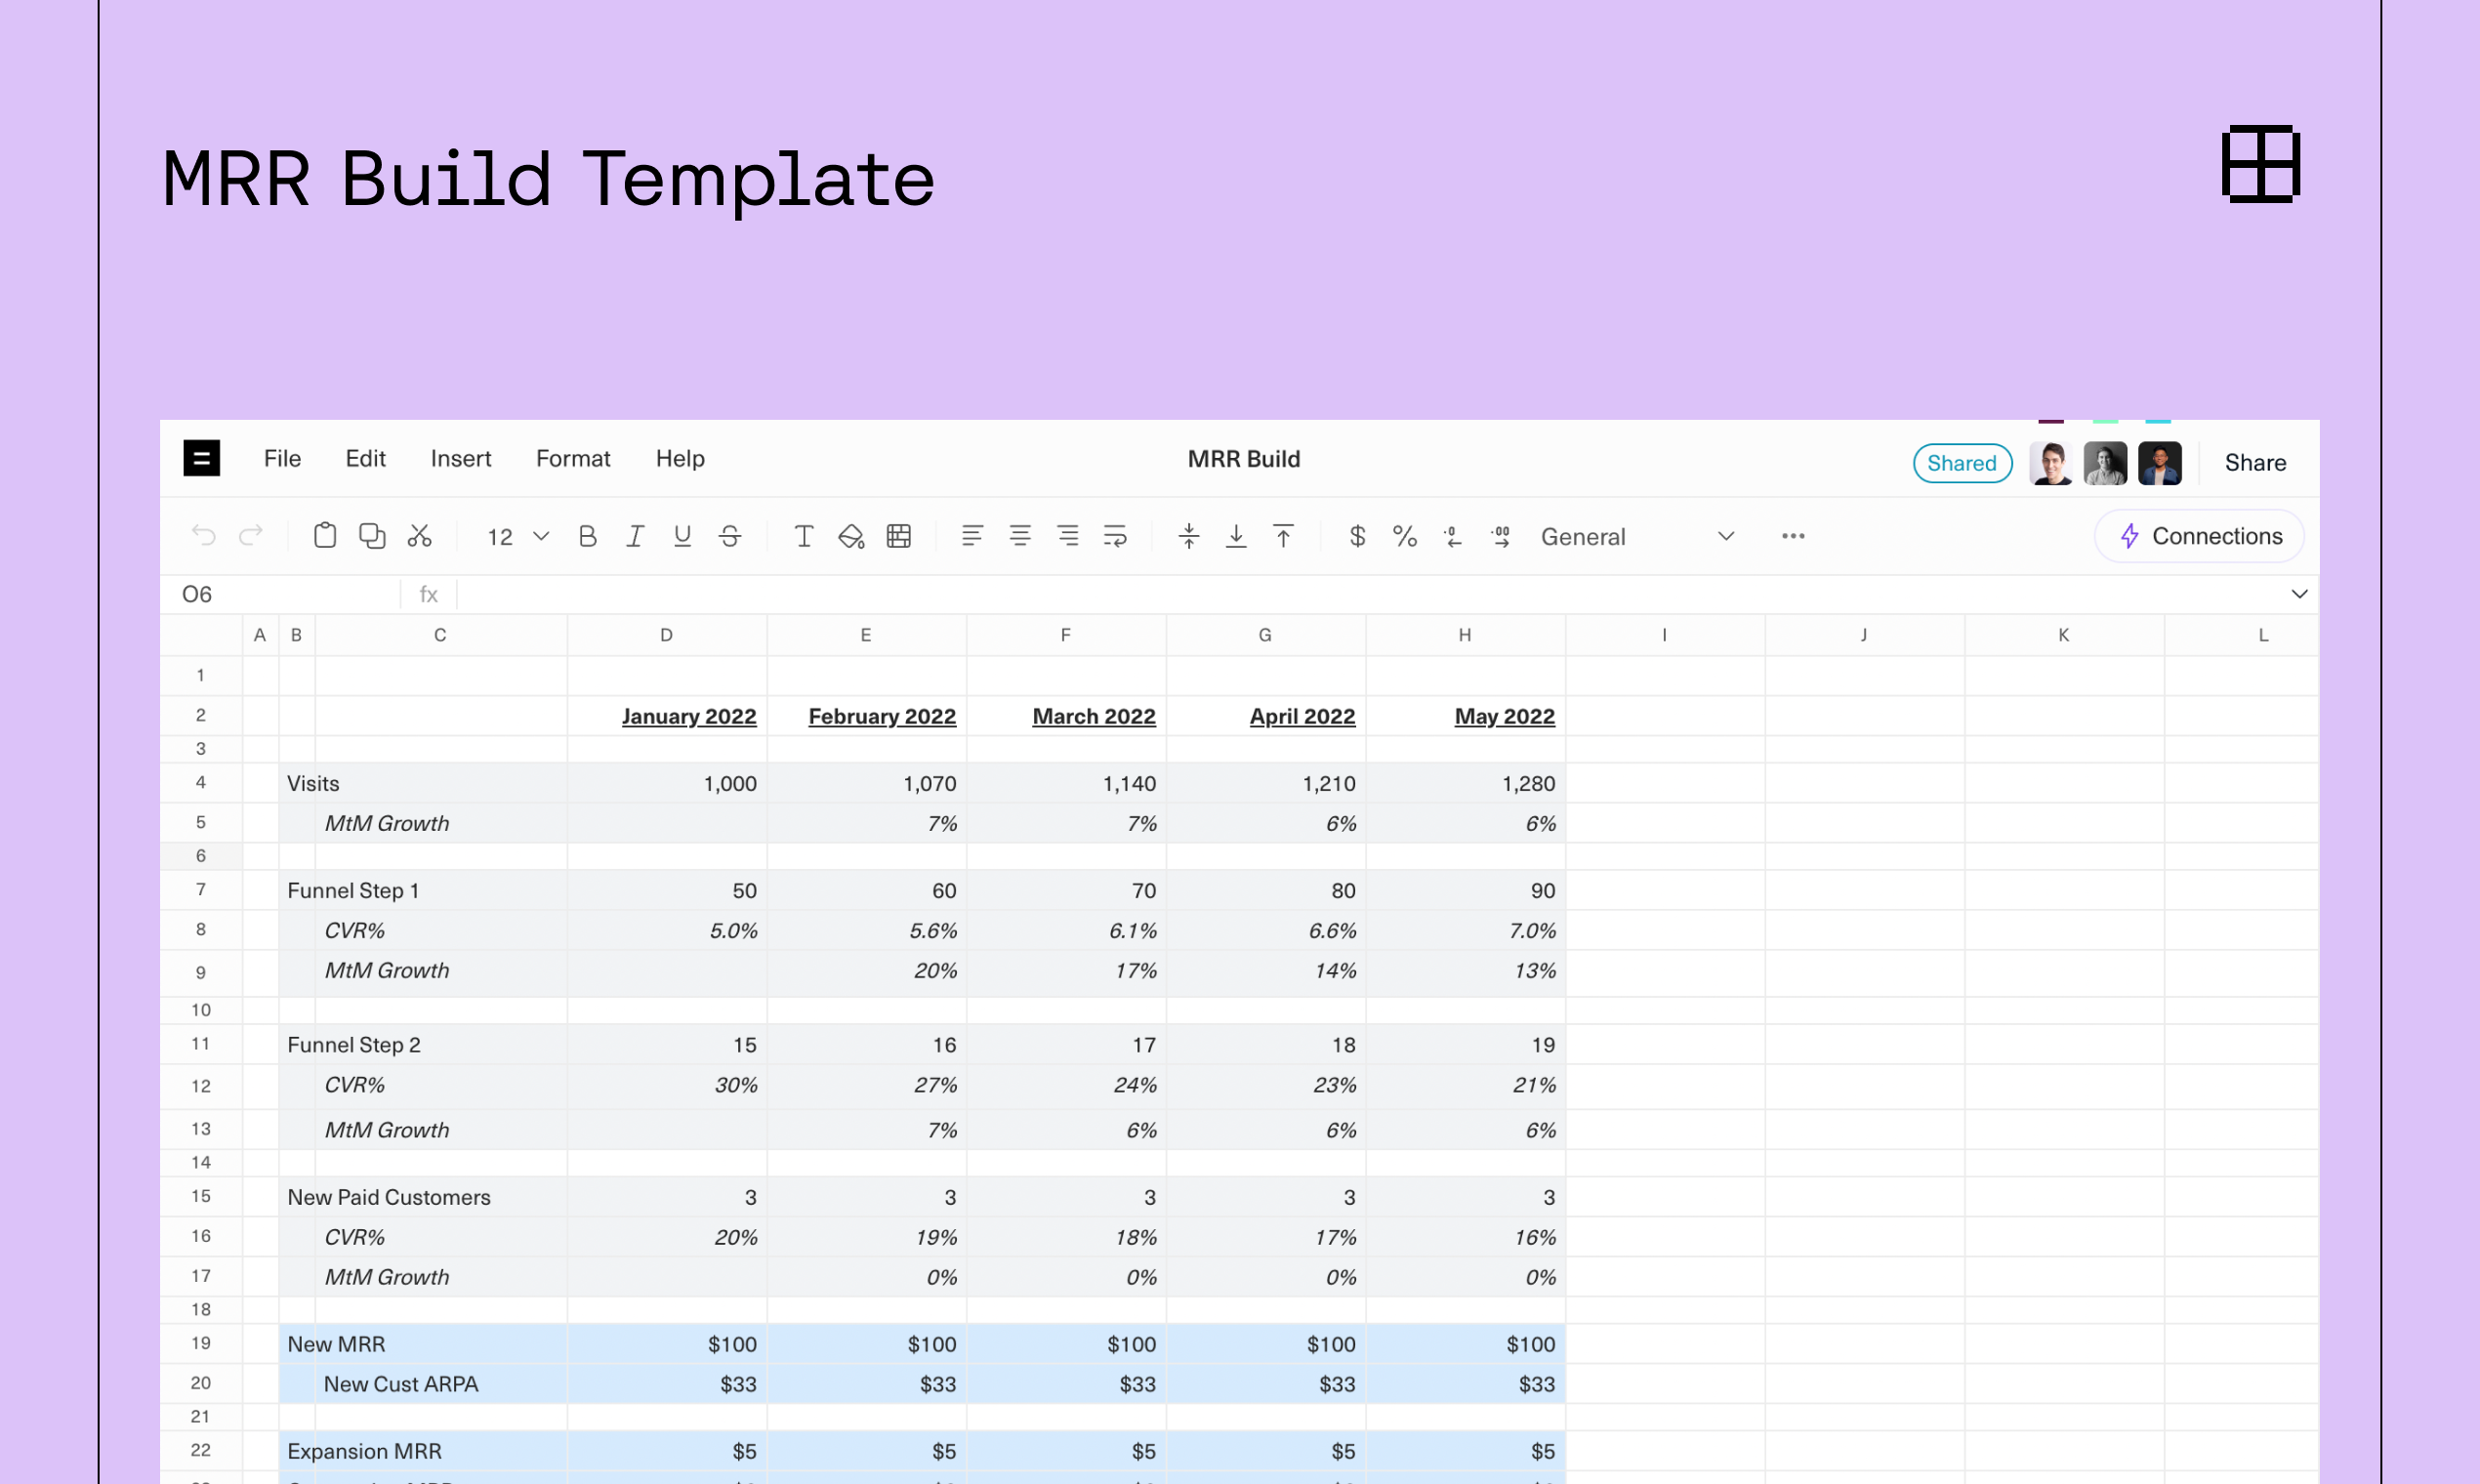Image resolution: width=2480 pixels, height=1484 pixels.
Task: Click the fill color bucket icon
Action: point(851,536)
